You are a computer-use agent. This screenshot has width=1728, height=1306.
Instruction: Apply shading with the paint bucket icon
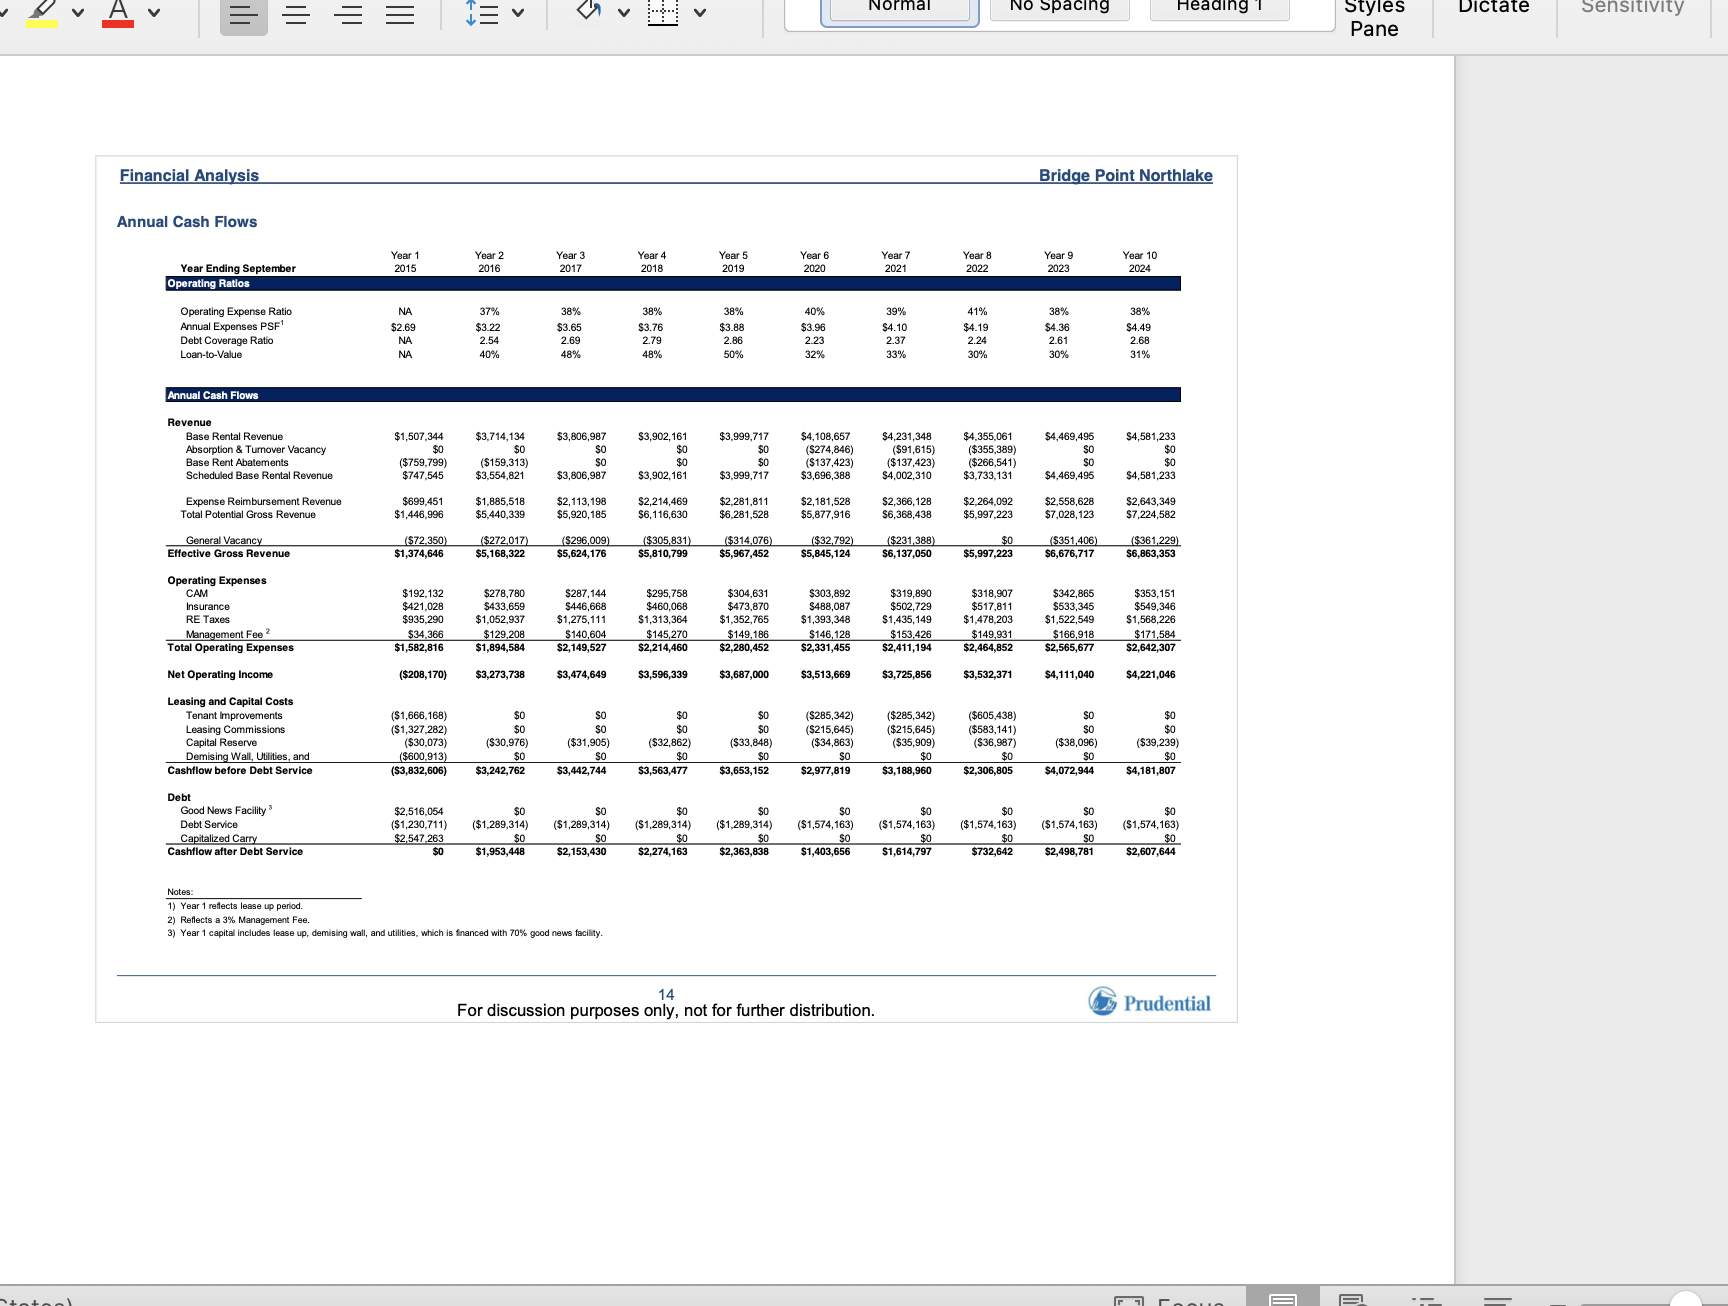(x=588, y=12)
